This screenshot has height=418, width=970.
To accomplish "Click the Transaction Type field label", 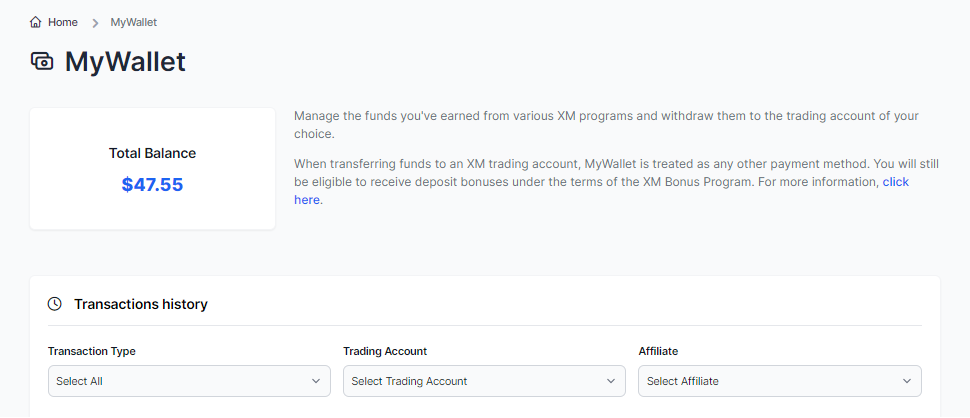I will 92,352.
